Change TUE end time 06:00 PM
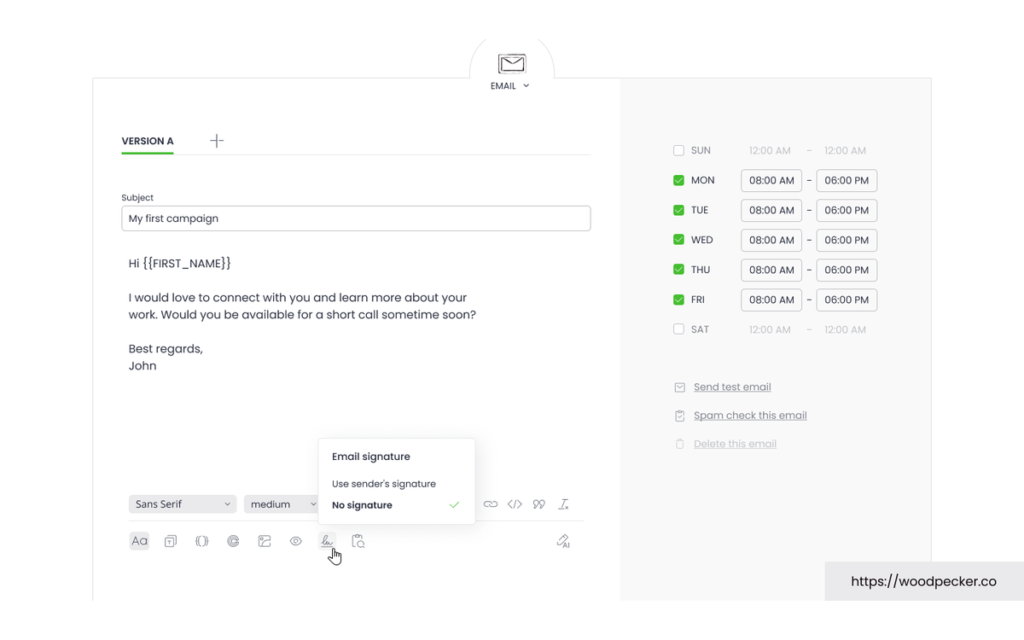Image resolution: width=1024 pixels, height=640 pixels. (x=846, y=210)
